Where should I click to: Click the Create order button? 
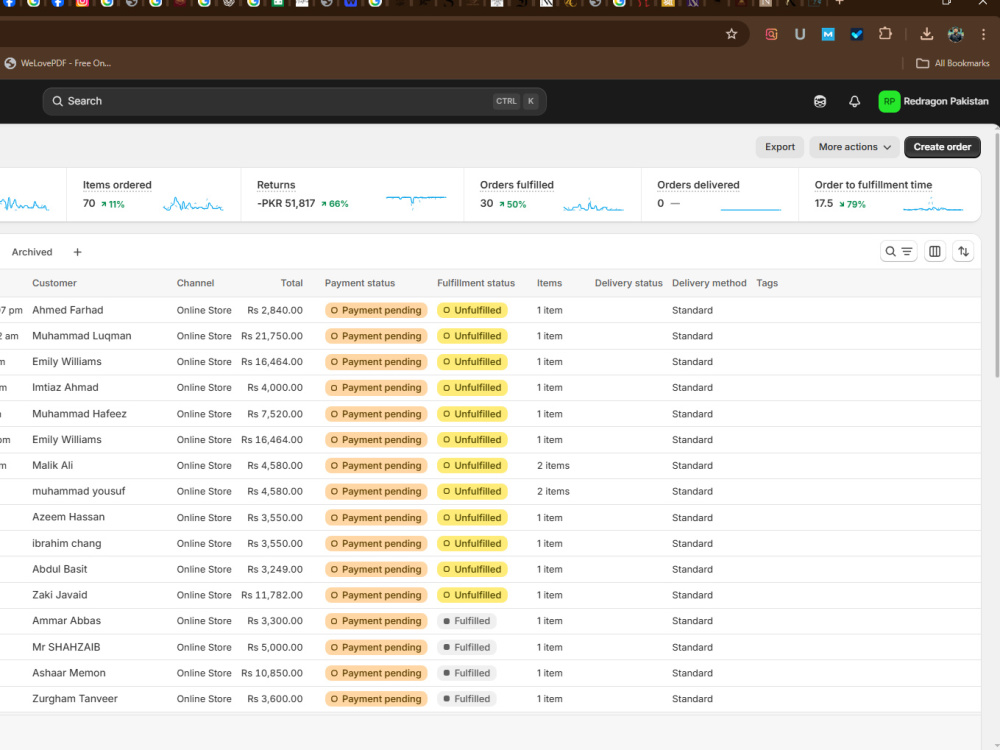(x=942, y=147)
